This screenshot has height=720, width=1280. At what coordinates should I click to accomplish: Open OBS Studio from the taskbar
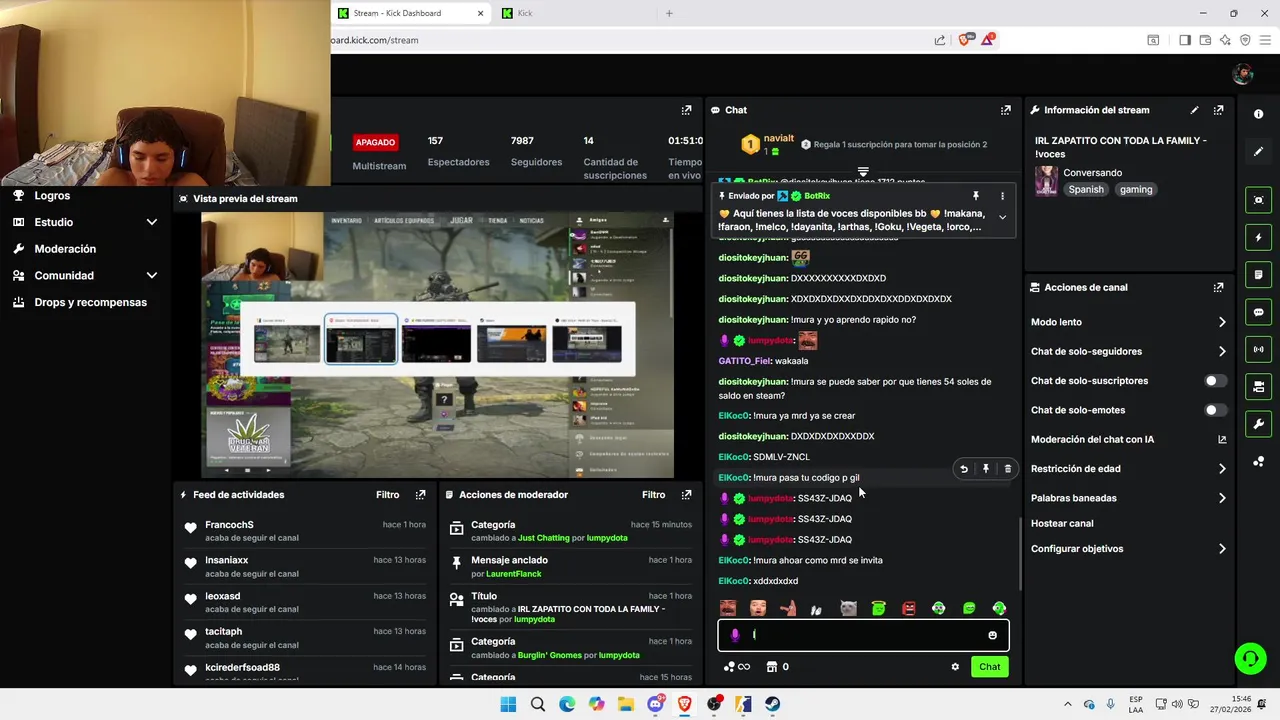(x=714, y=704)
